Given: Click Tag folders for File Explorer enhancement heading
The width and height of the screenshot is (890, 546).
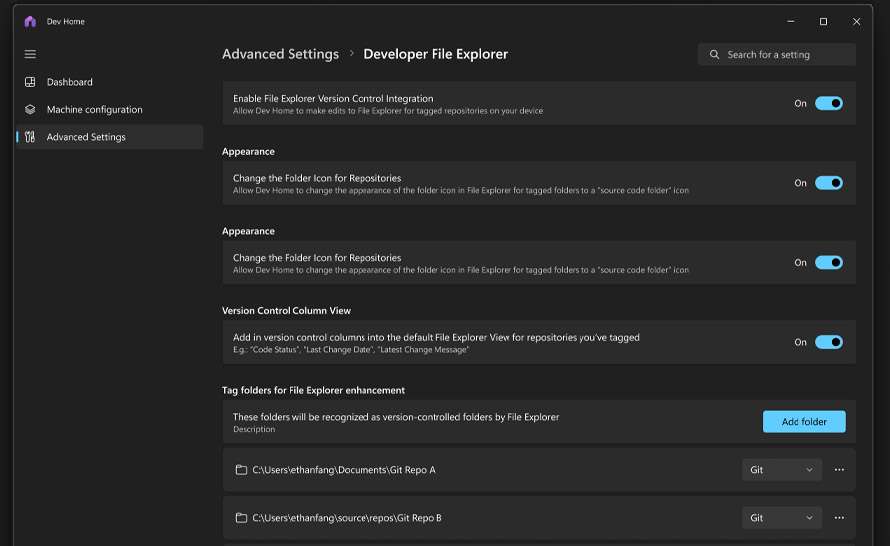Looking at the screenshot, I should [313, 390].
